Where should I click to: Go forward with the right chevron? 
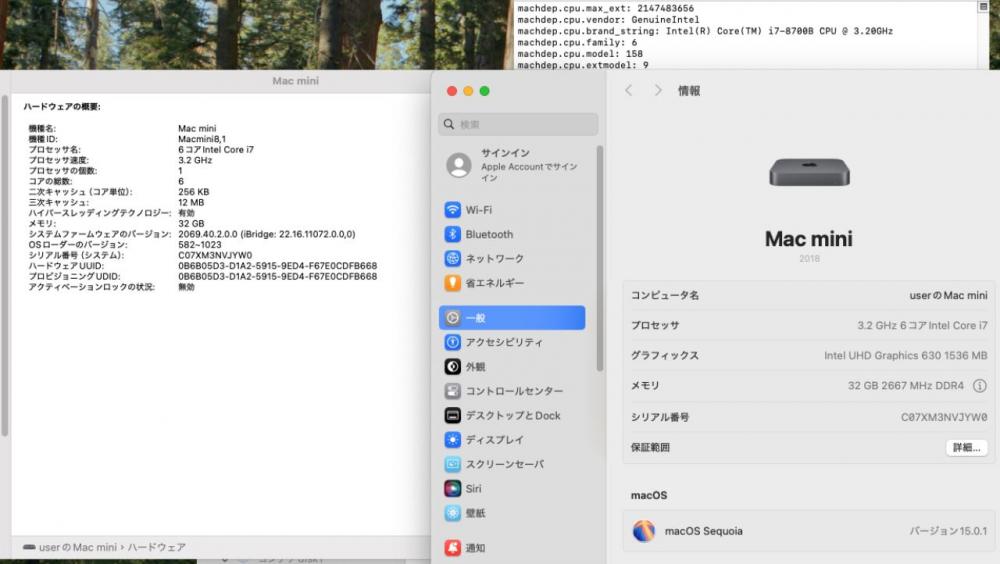[x=658, y=91]
